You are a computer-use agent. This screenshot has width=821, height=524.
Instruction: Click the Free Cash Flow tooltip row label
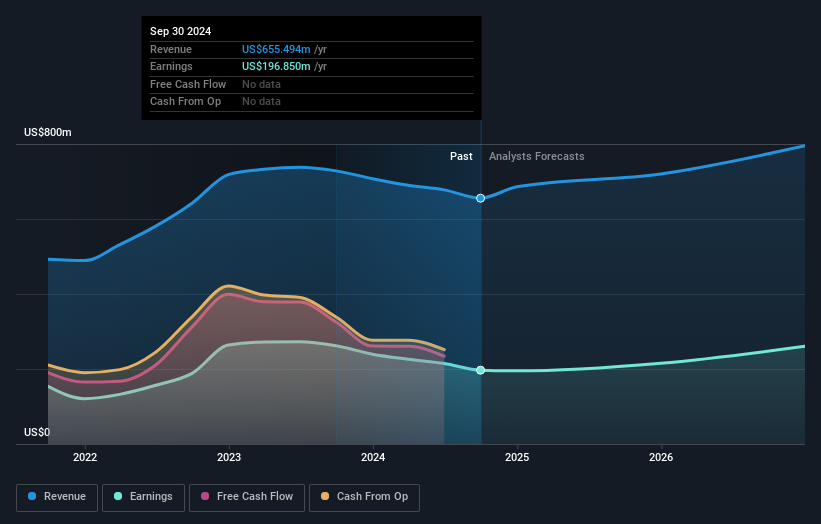click(x=188, y=84)
